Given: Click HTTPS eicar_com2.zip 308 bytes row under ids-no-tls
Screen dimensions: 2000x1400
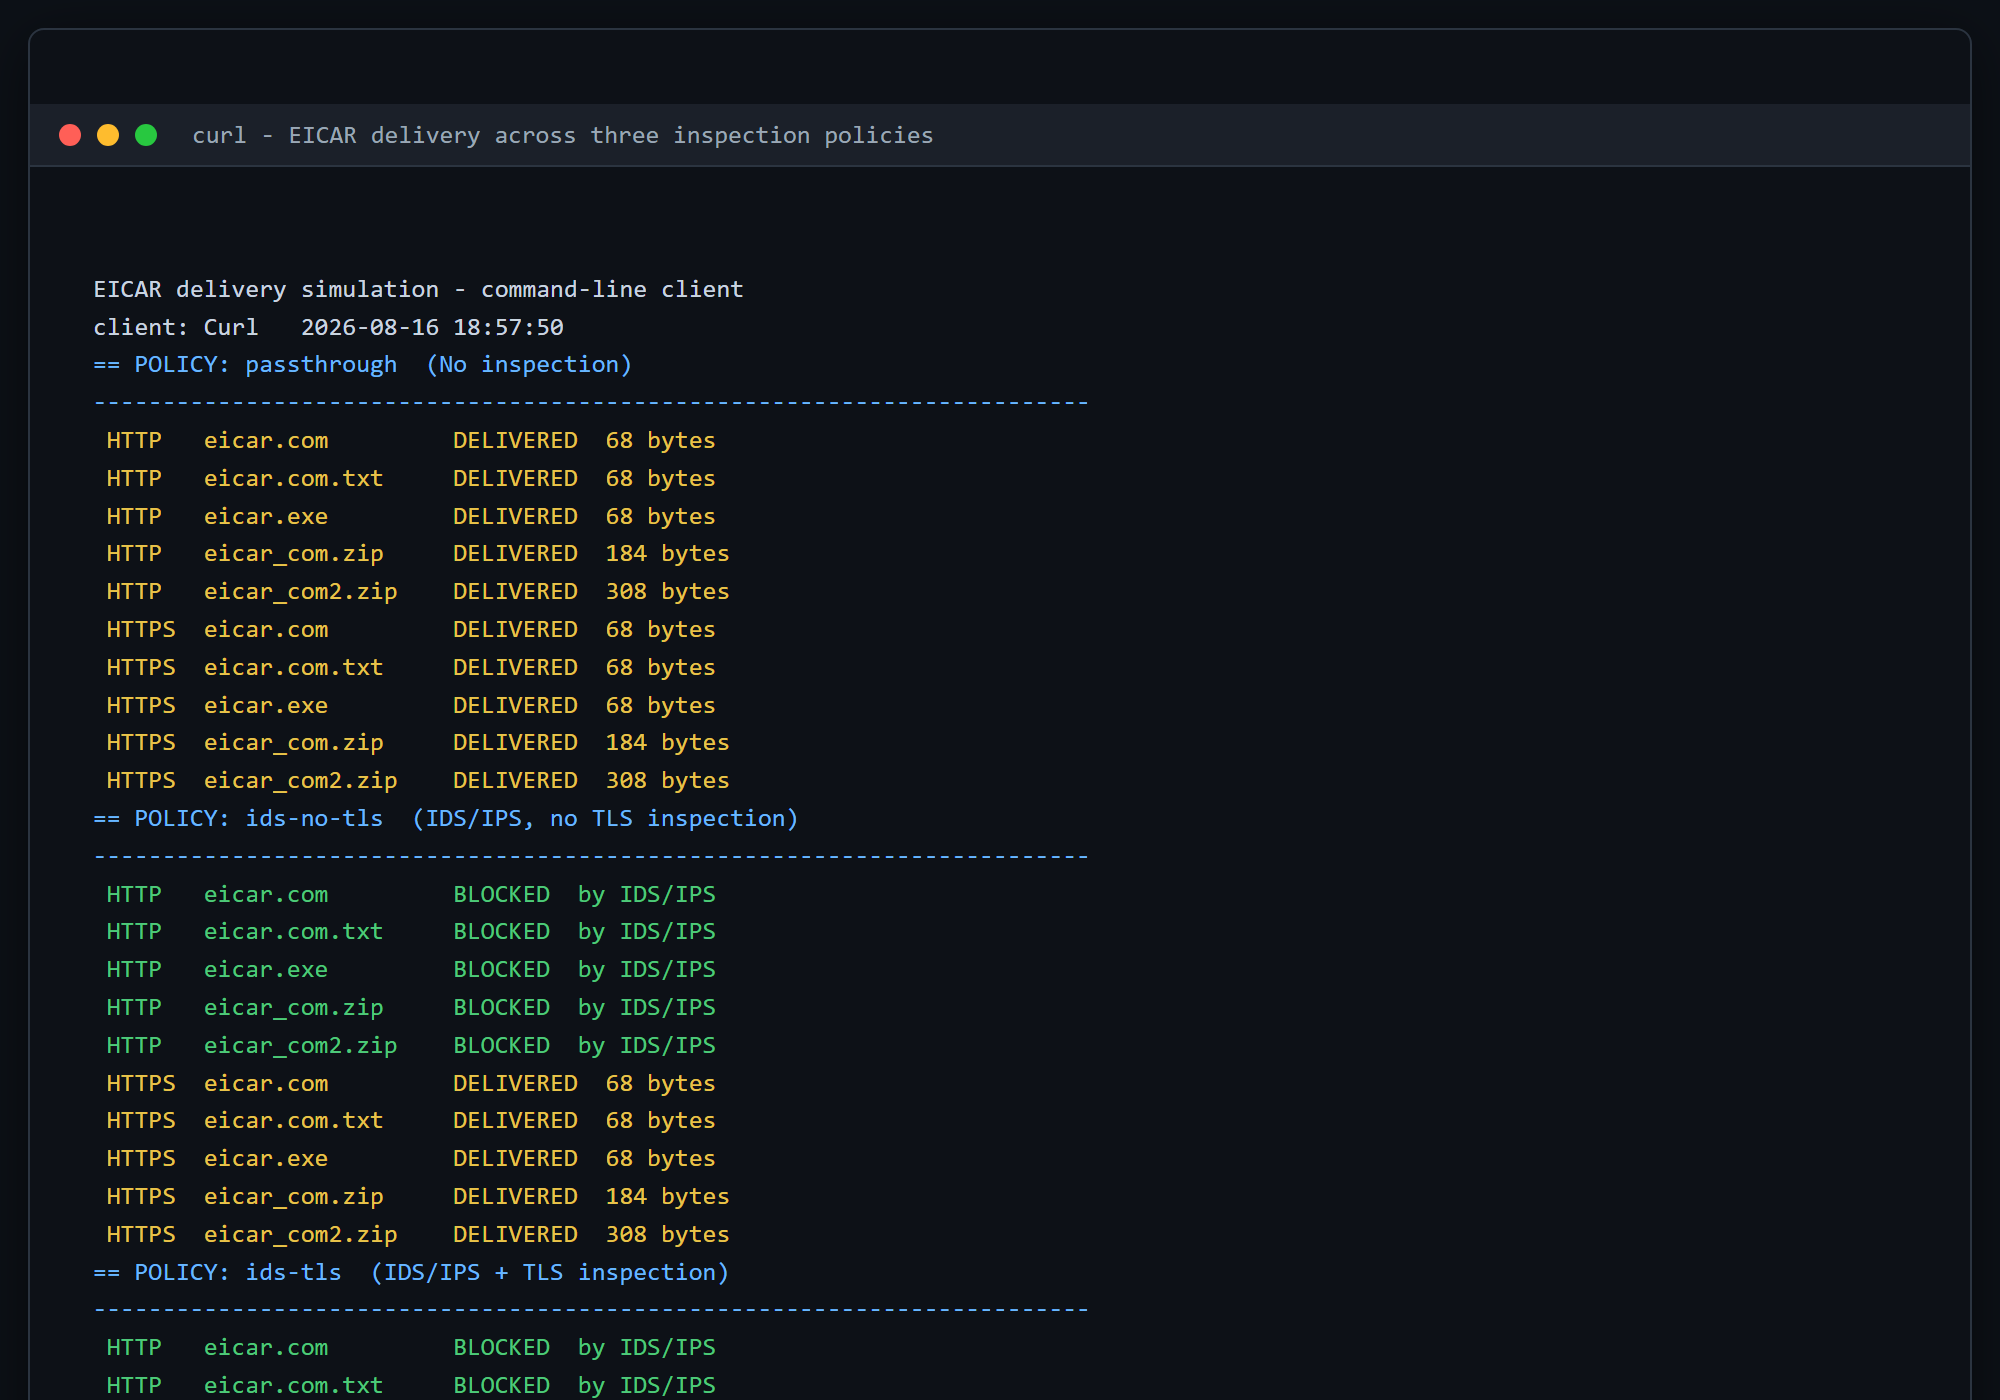Looking at the screenshot, I should [418, 1234].
